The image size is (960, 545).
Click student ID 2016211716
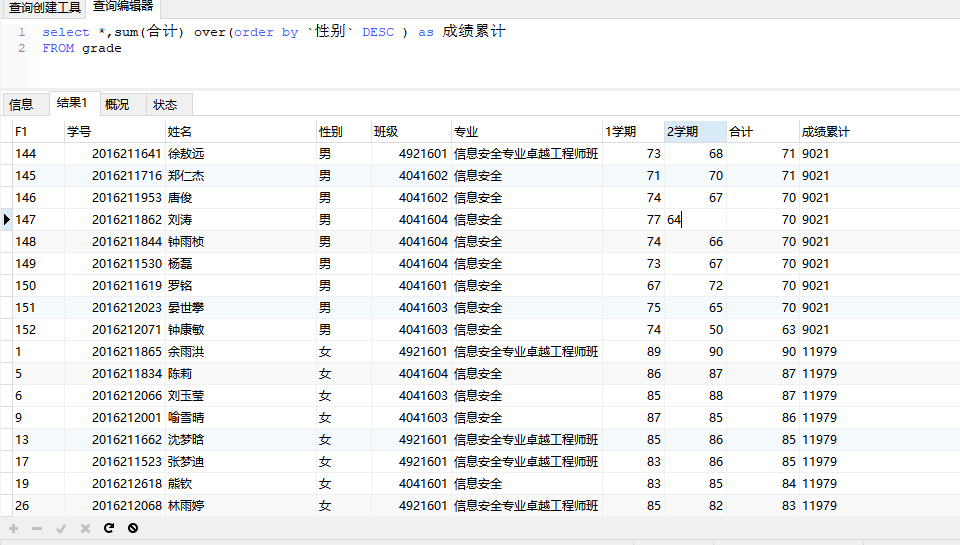coord(114,176)
